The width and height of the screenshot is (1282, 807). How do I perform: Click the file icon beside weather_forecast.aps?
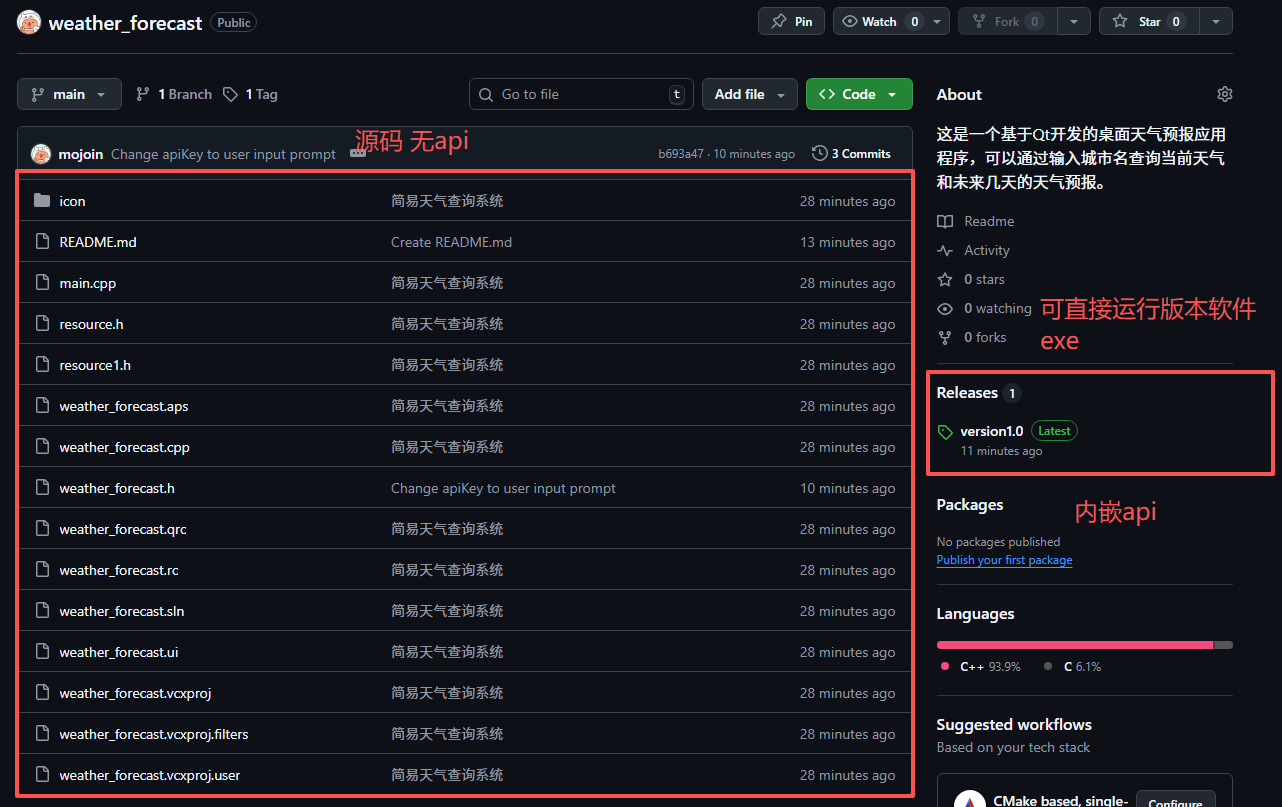[42, 406]
